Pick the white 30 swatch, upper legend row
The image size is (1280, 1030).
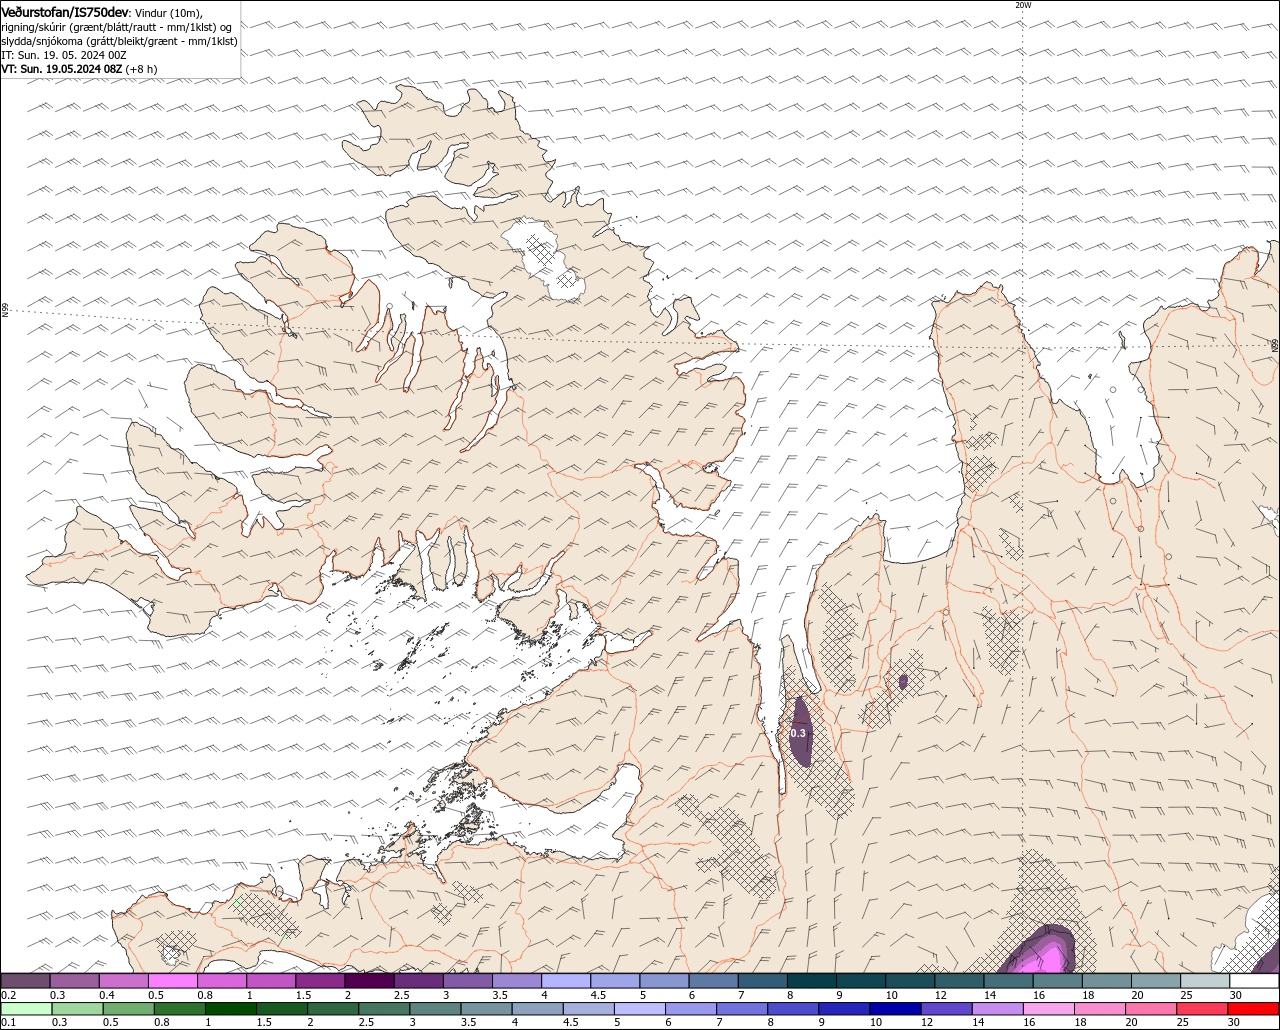coord(1255,981)
